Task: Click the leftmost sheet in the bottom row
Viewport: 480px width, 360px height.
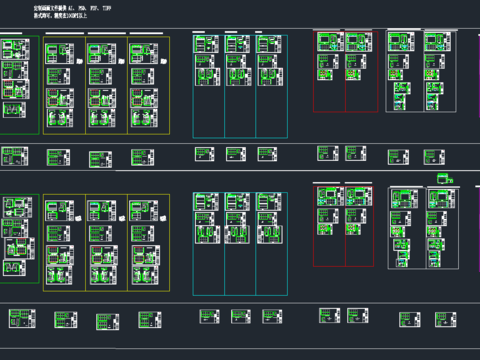Action: click(x=22, y=318)
